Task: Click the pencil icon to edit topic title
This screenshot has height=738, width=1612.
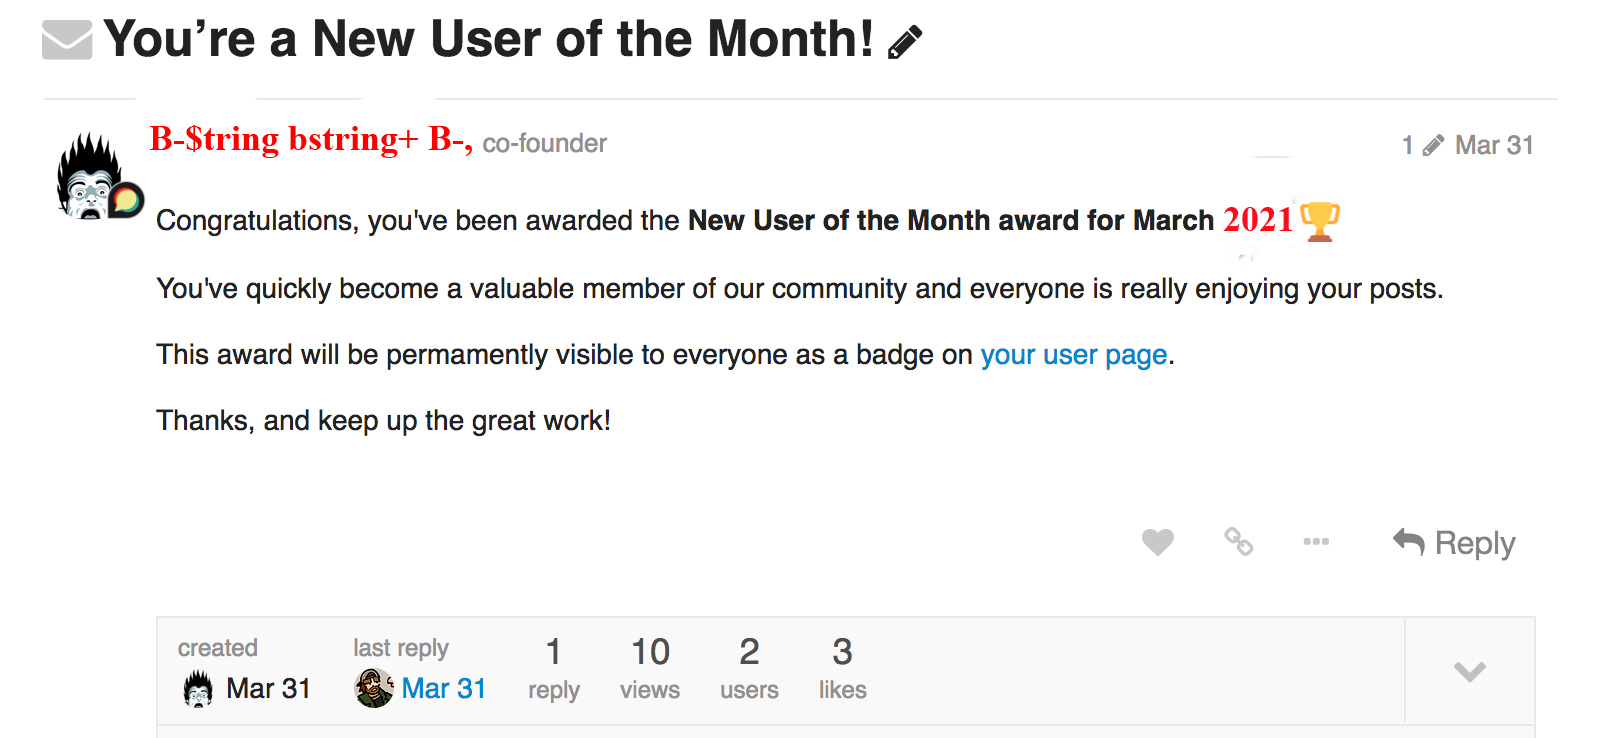Action: 905,43
